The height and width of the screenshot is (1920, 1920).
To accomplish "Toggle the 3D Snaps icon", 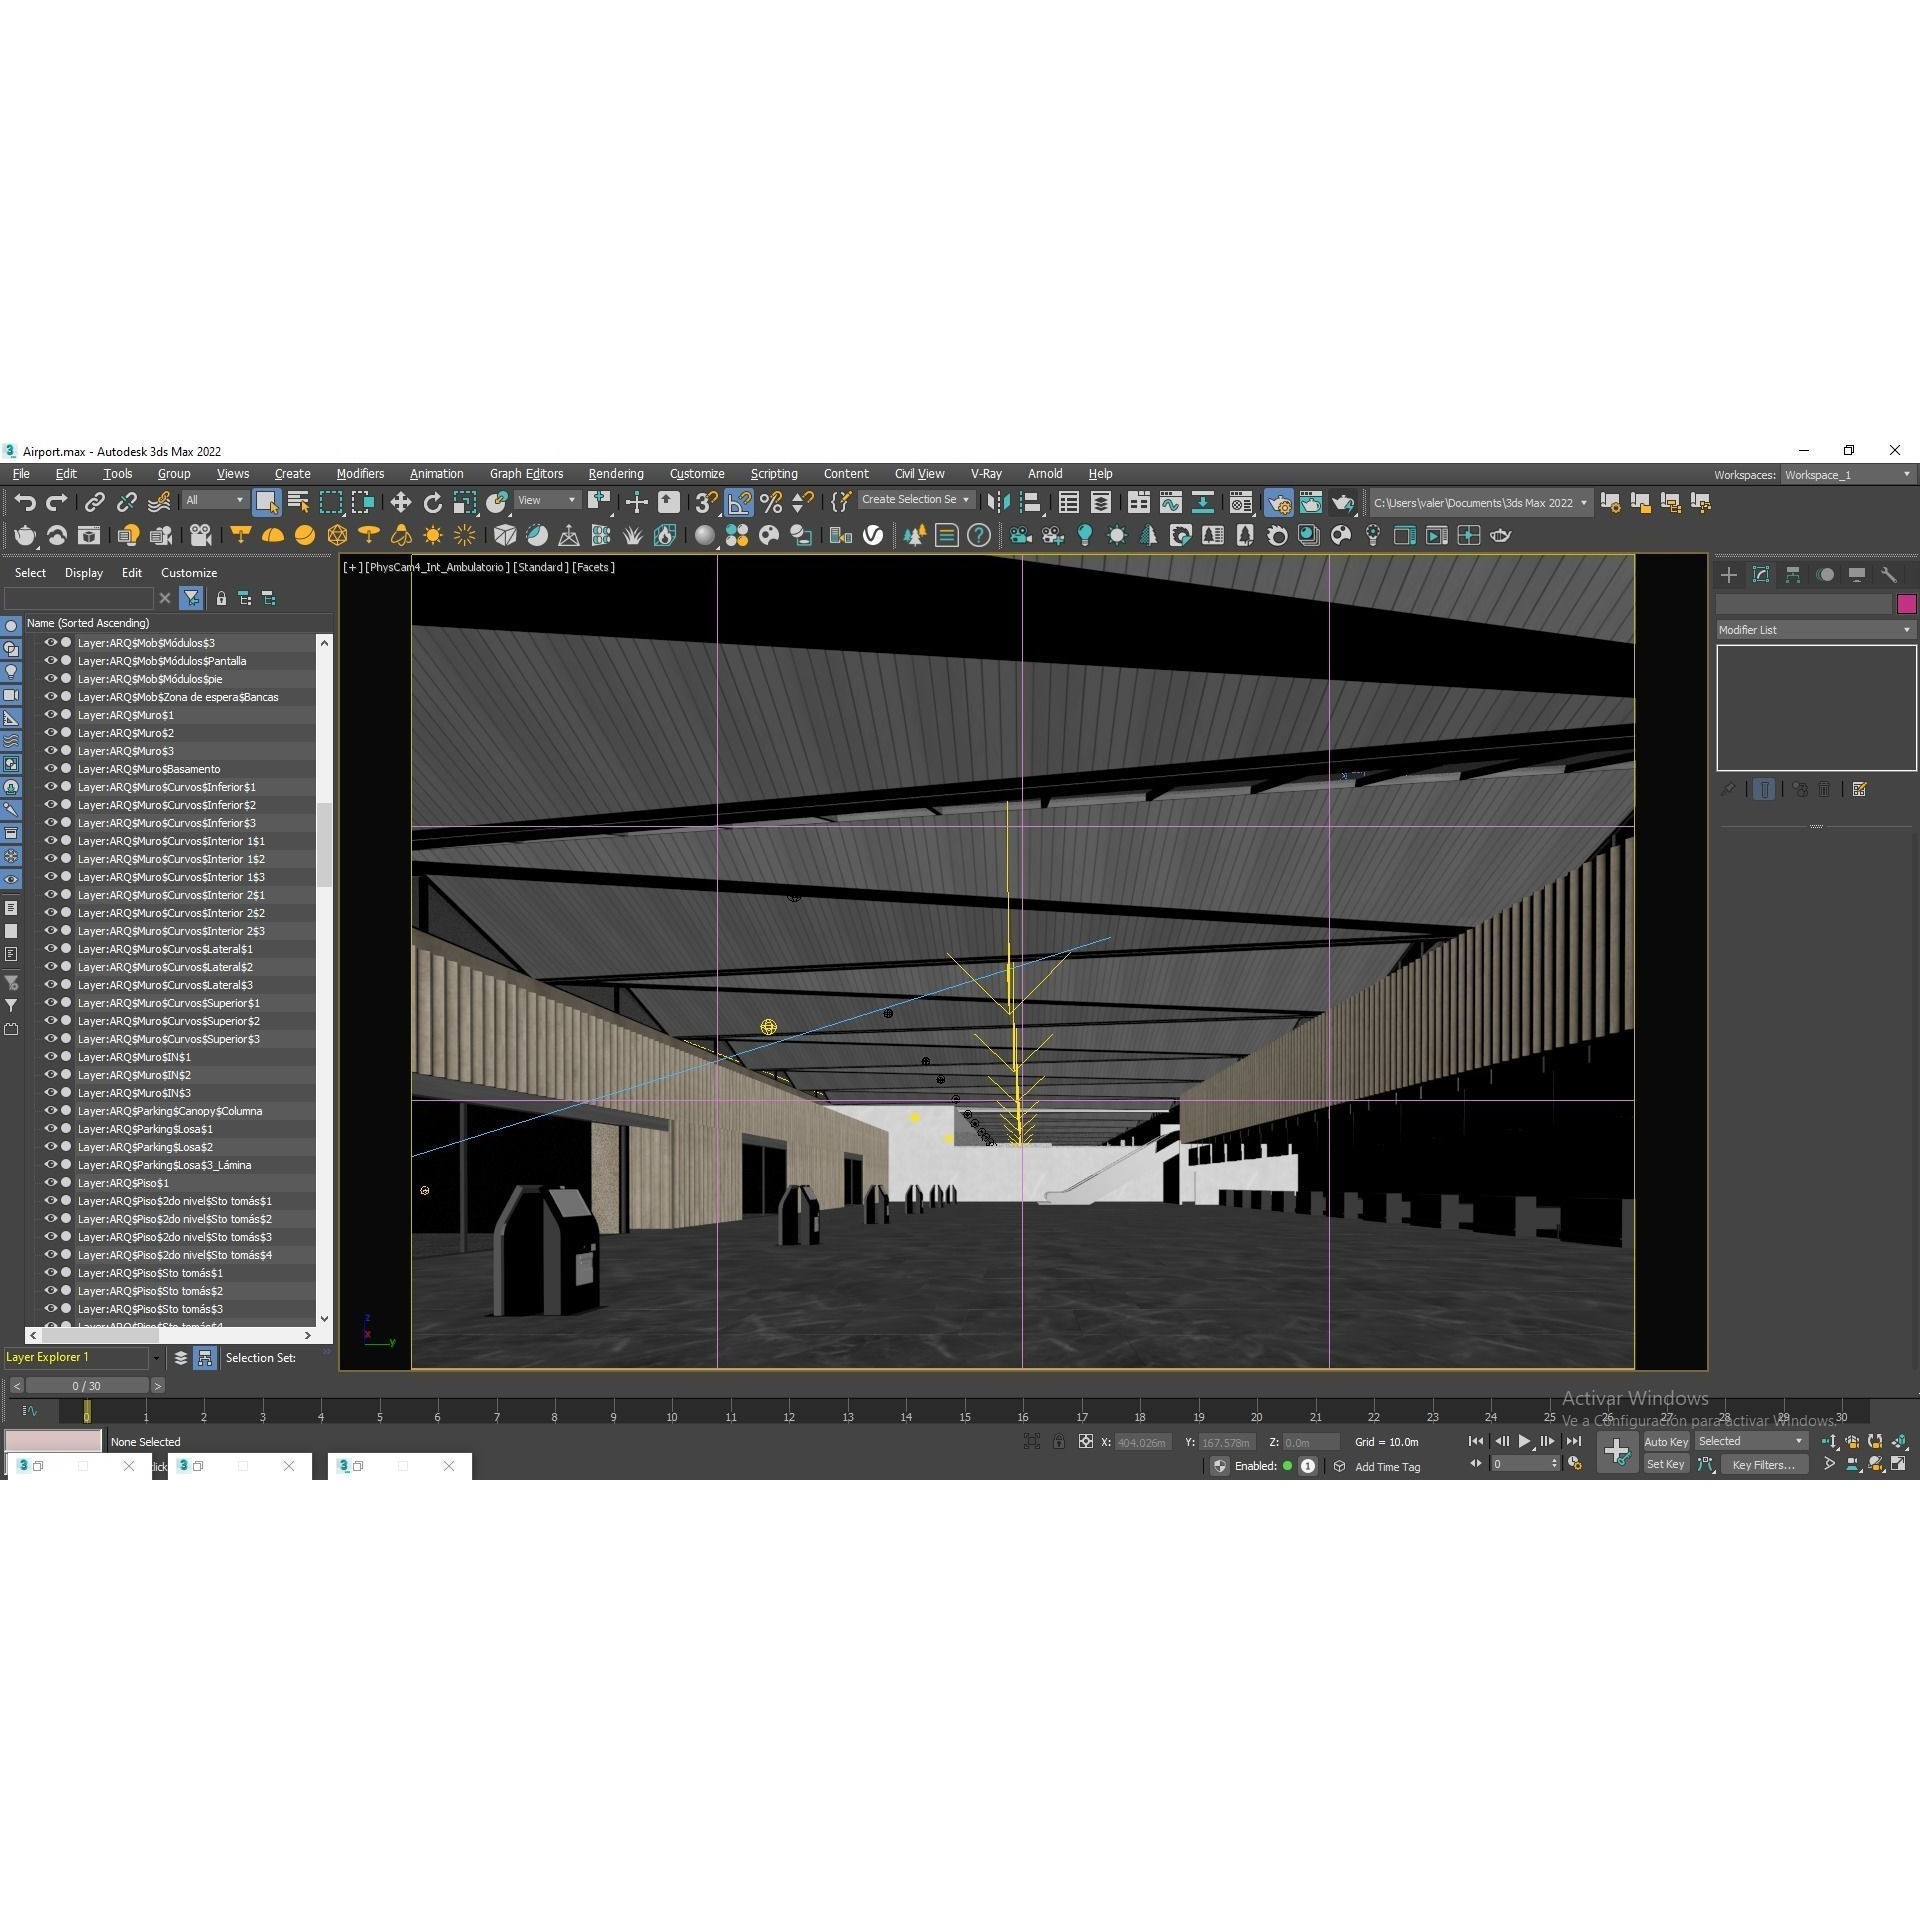I will [707, 503].
